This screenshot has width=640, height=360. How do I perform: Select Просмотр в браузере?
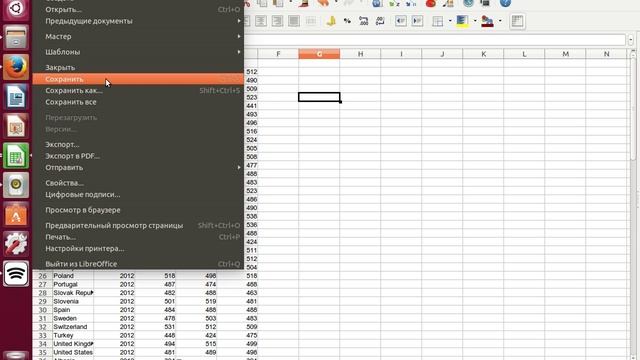point(138,210)
